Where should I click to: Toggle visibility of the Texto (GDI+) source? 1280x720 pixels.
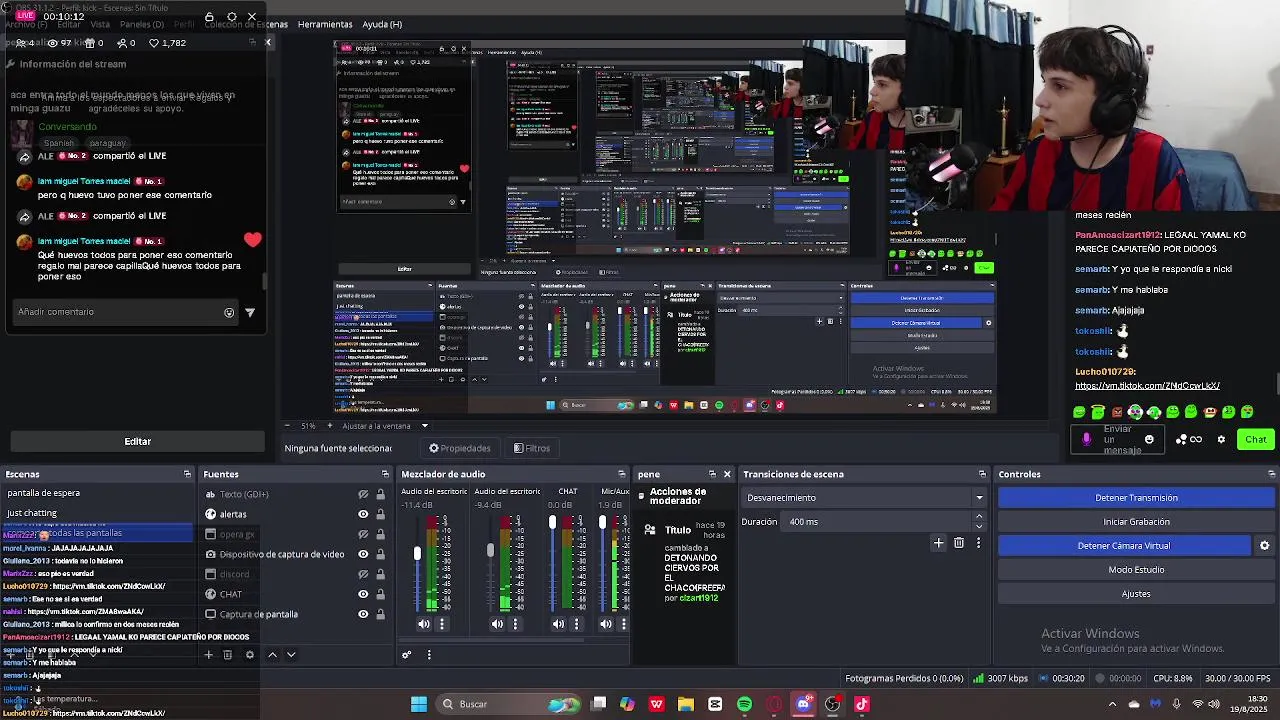(363, 494)
